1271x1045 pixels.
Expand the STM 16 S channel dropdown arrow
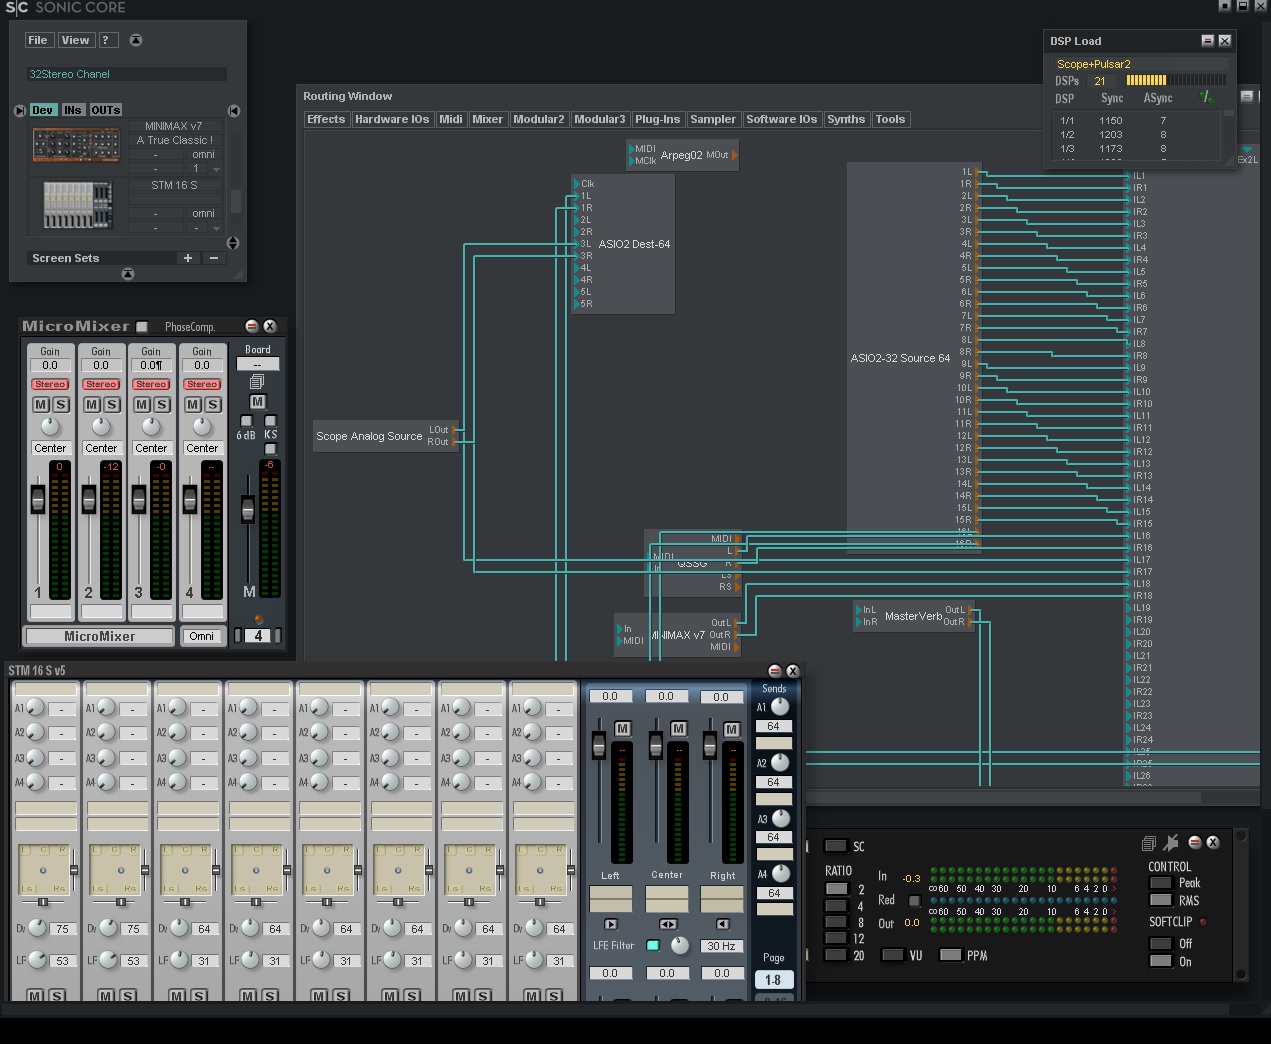pos(216,228)
